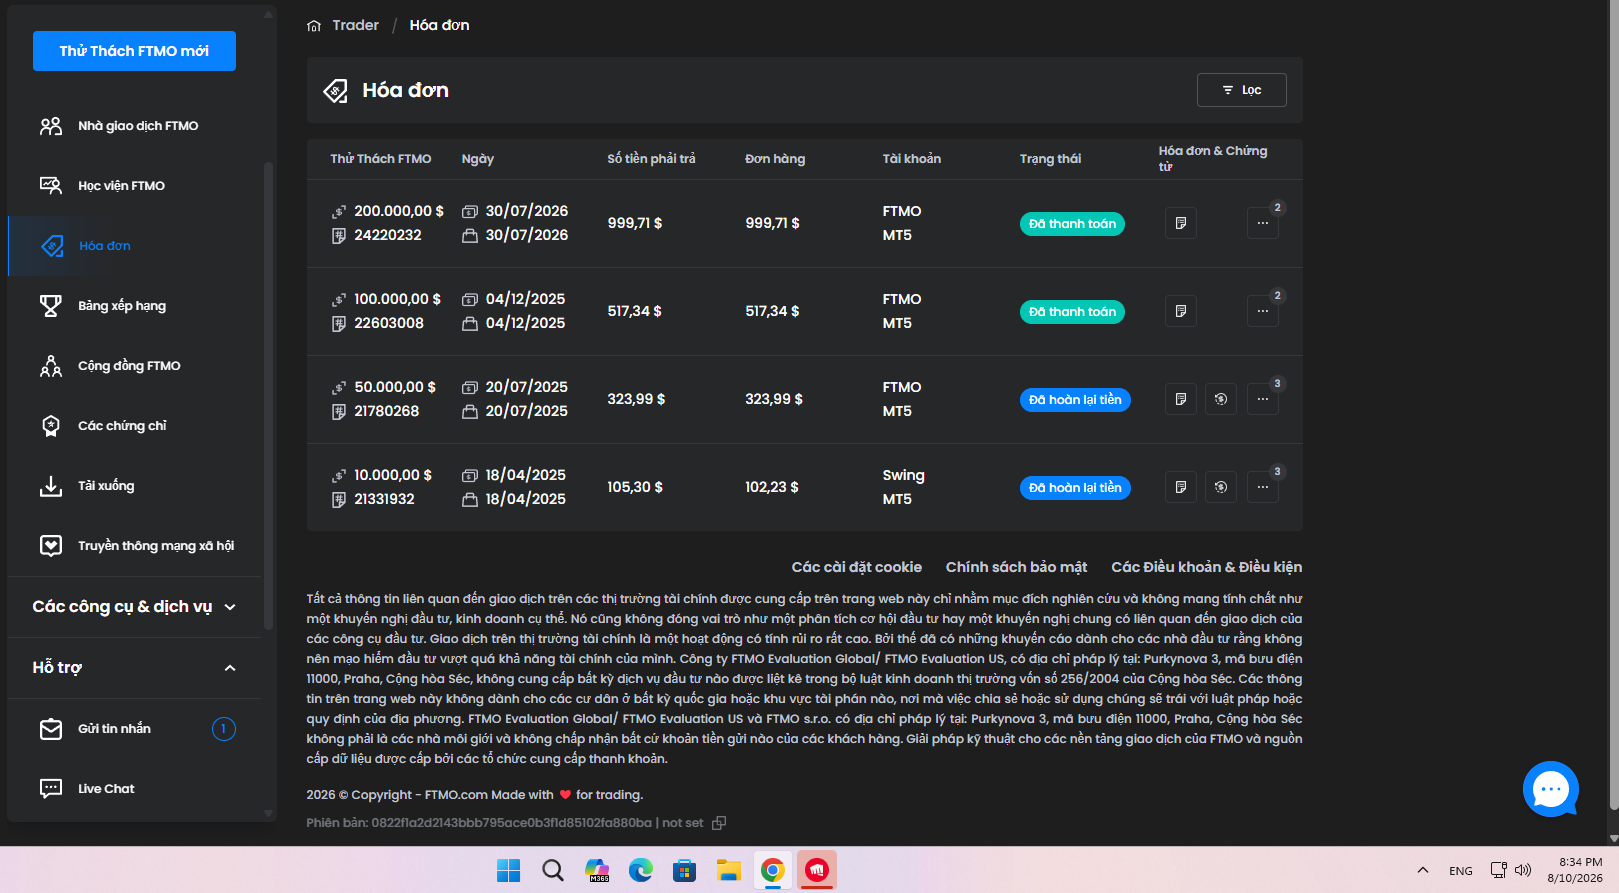Click the Trạng thái column header

click(1050, 159)
